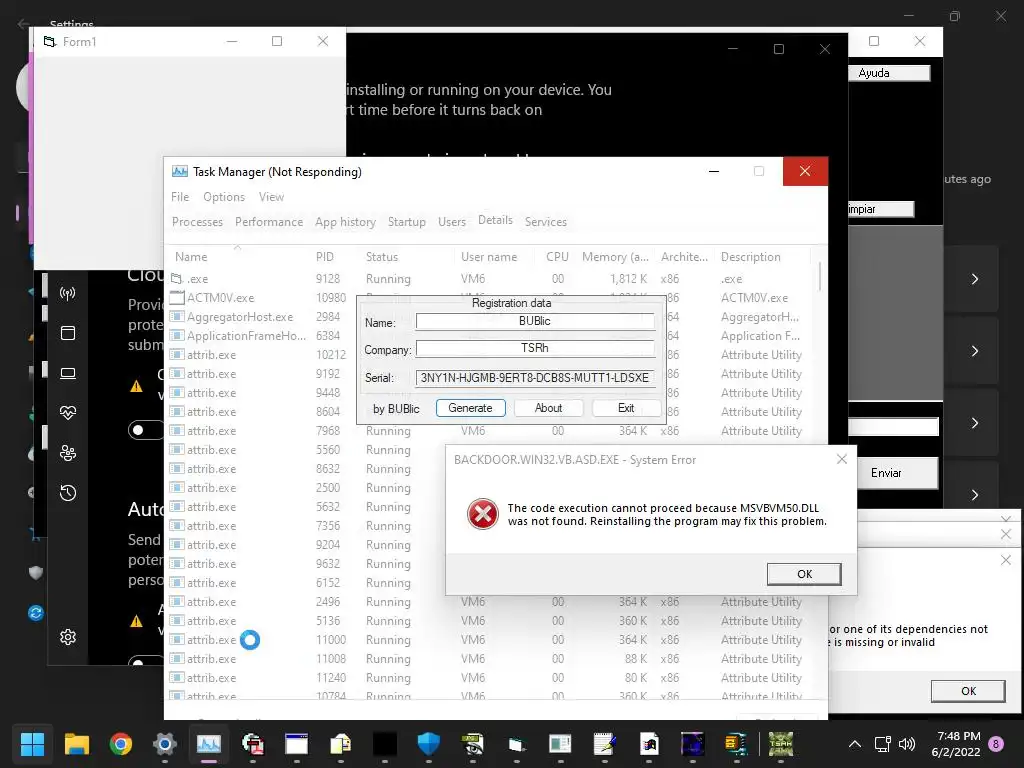
Task: Sort by the Memory column header
Action: 615,257
